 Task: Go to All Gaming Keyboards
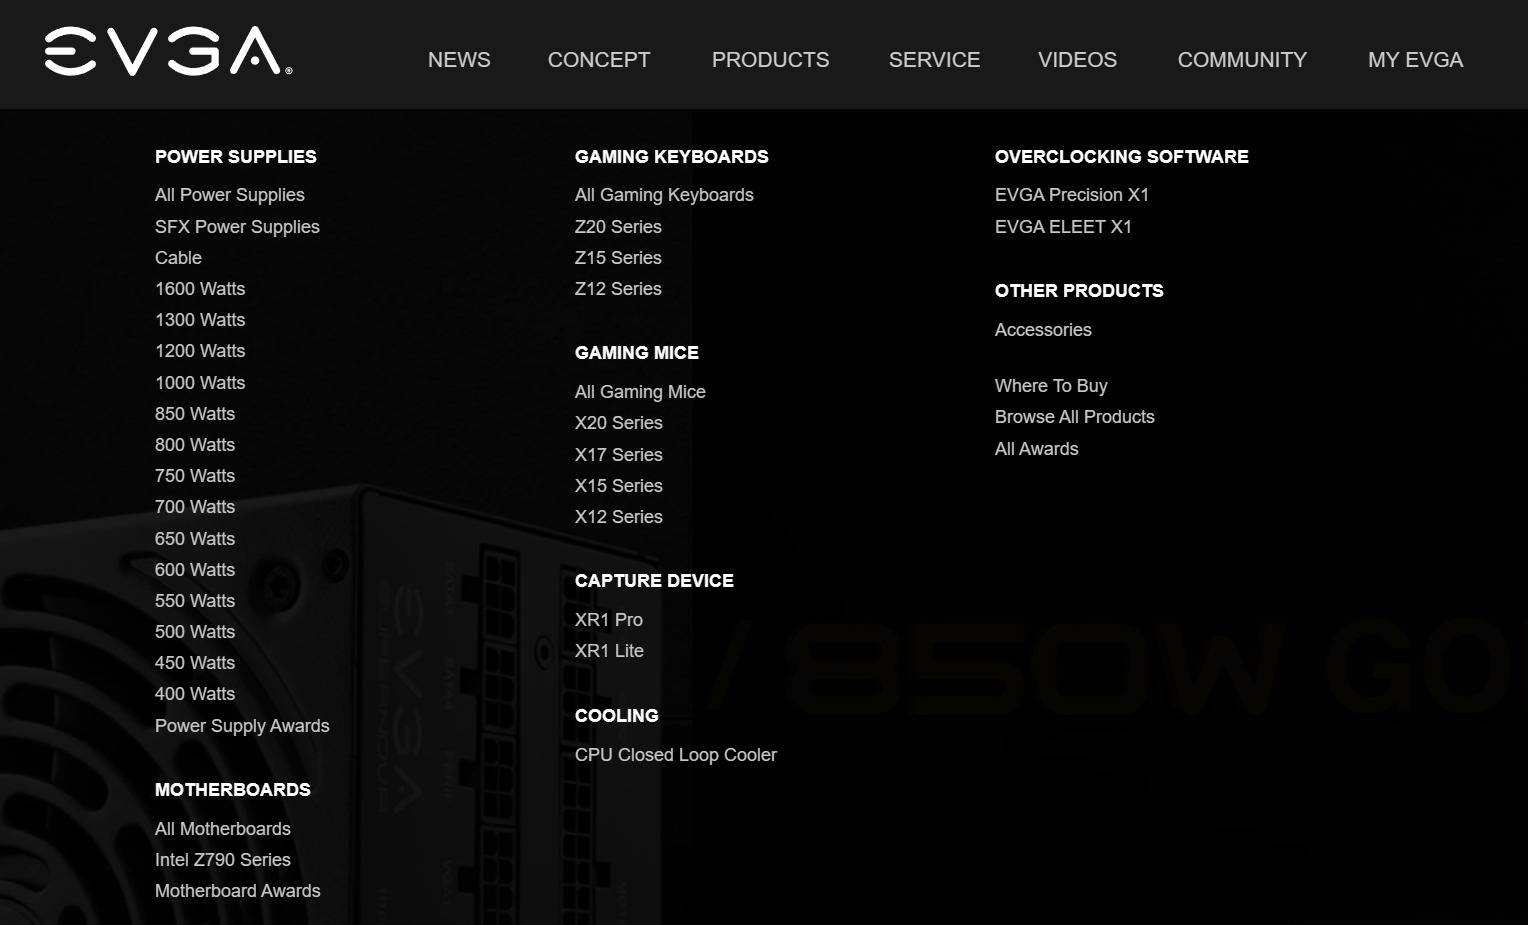664,195
